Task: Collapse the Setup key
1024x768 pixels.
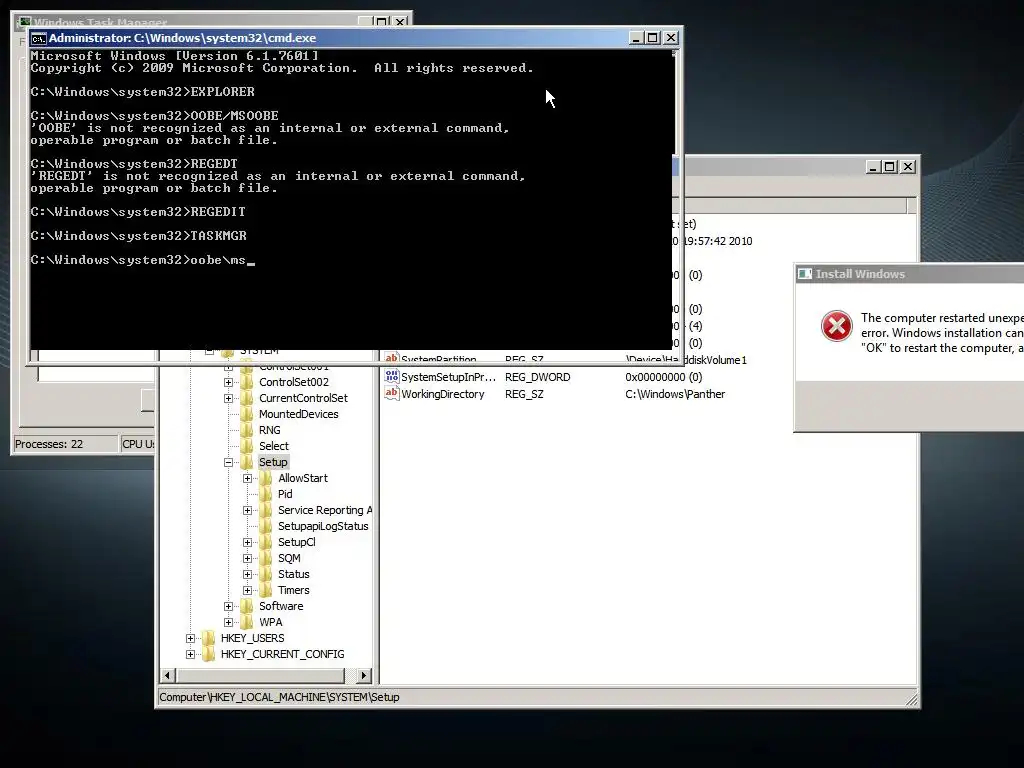Action: click(229, 462)
